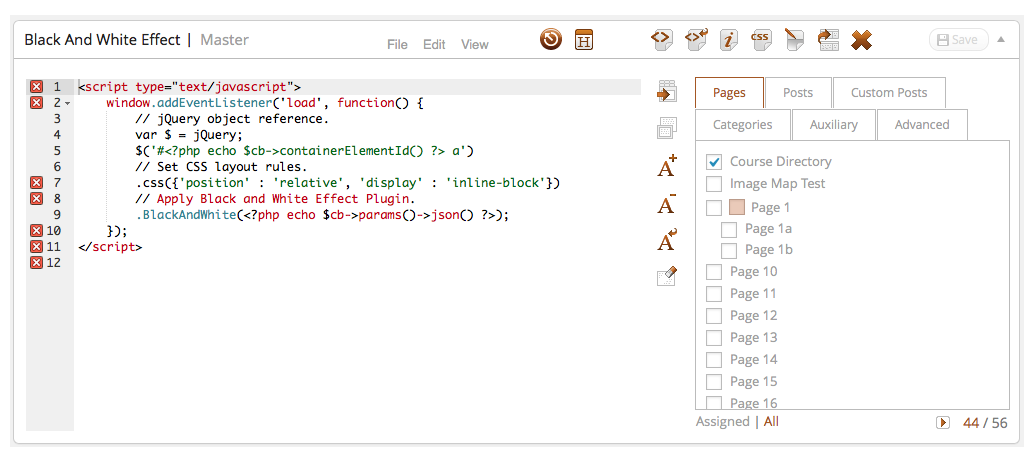This screenshot has height=462, width=1034.
Task: Click the .BlackAndWhite code line
Action: (x=323, y=215)
